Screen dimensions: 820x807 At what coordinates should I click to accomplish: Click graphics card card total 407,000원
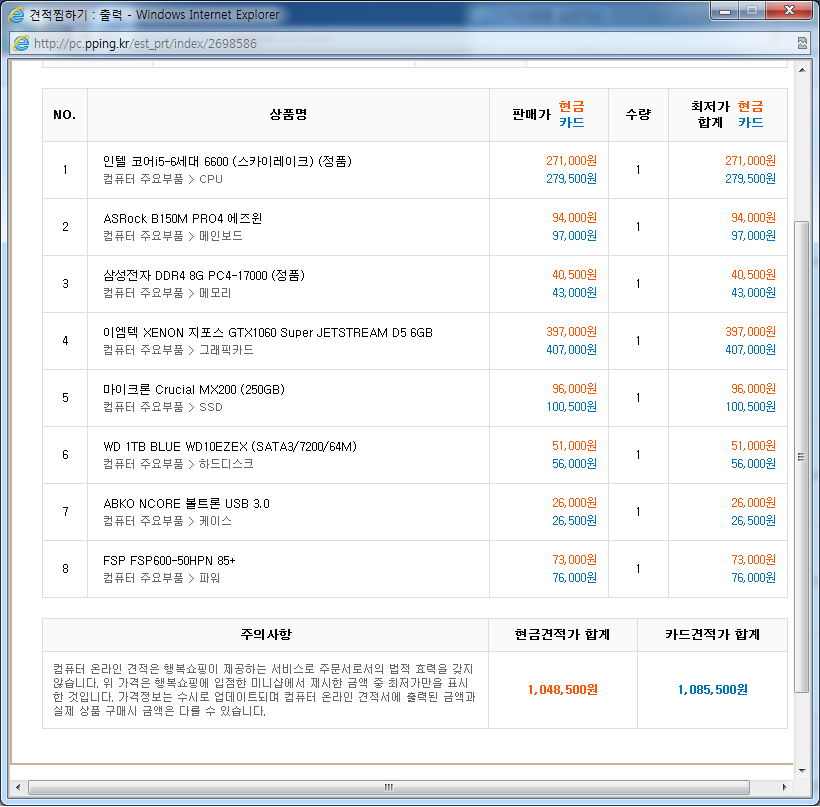pyautogui.click(x=750, y=349)
